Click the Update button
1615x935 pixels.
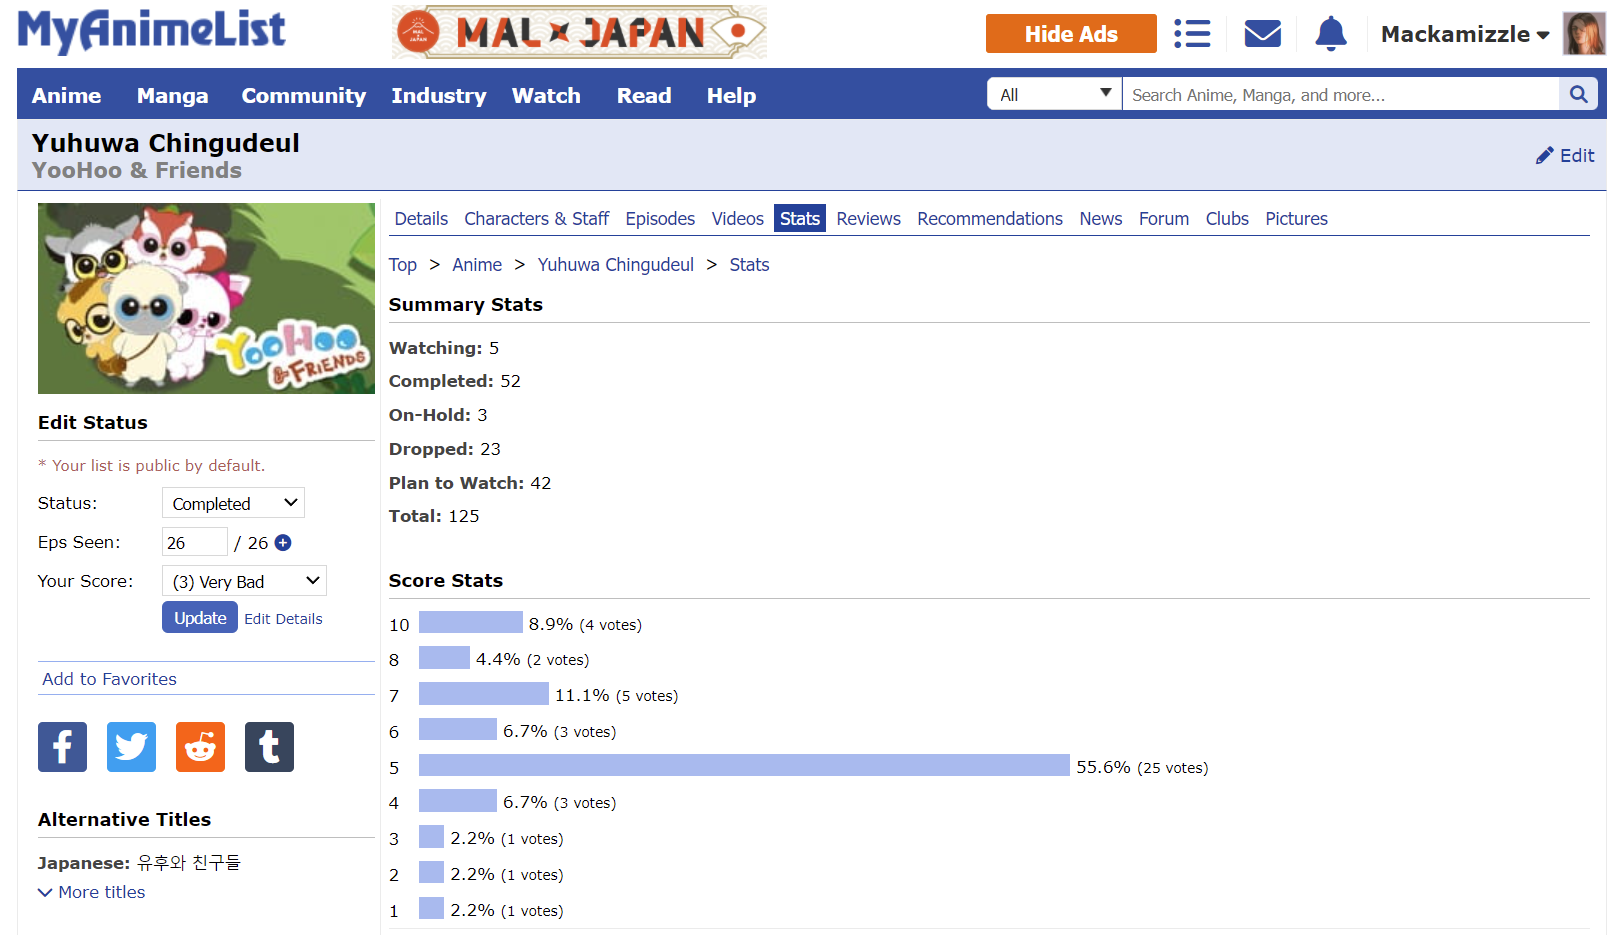tap(200, 618)
